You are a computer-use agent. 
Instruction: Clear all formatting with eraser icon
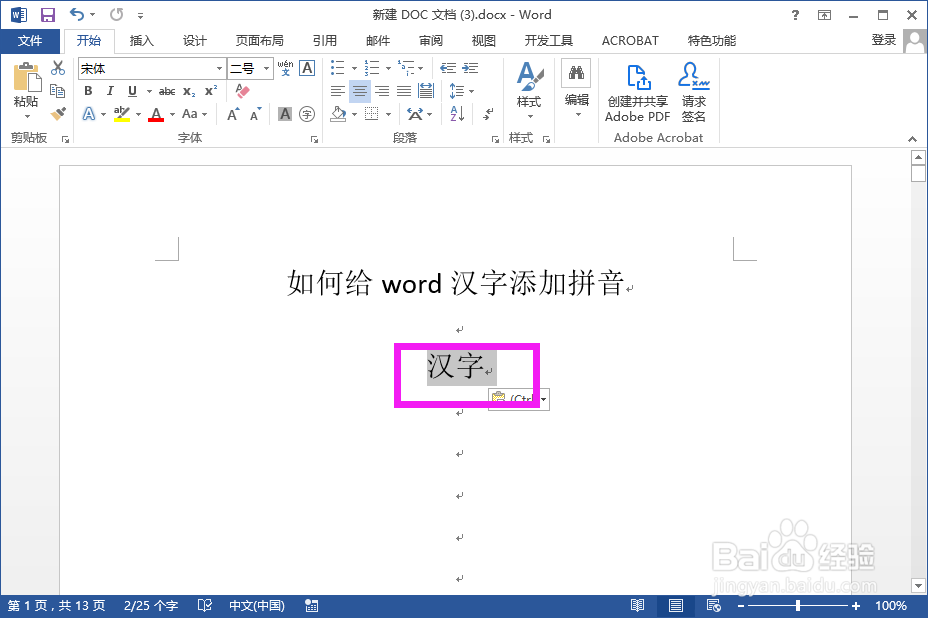pyautogui.click(x=242, y=91)
